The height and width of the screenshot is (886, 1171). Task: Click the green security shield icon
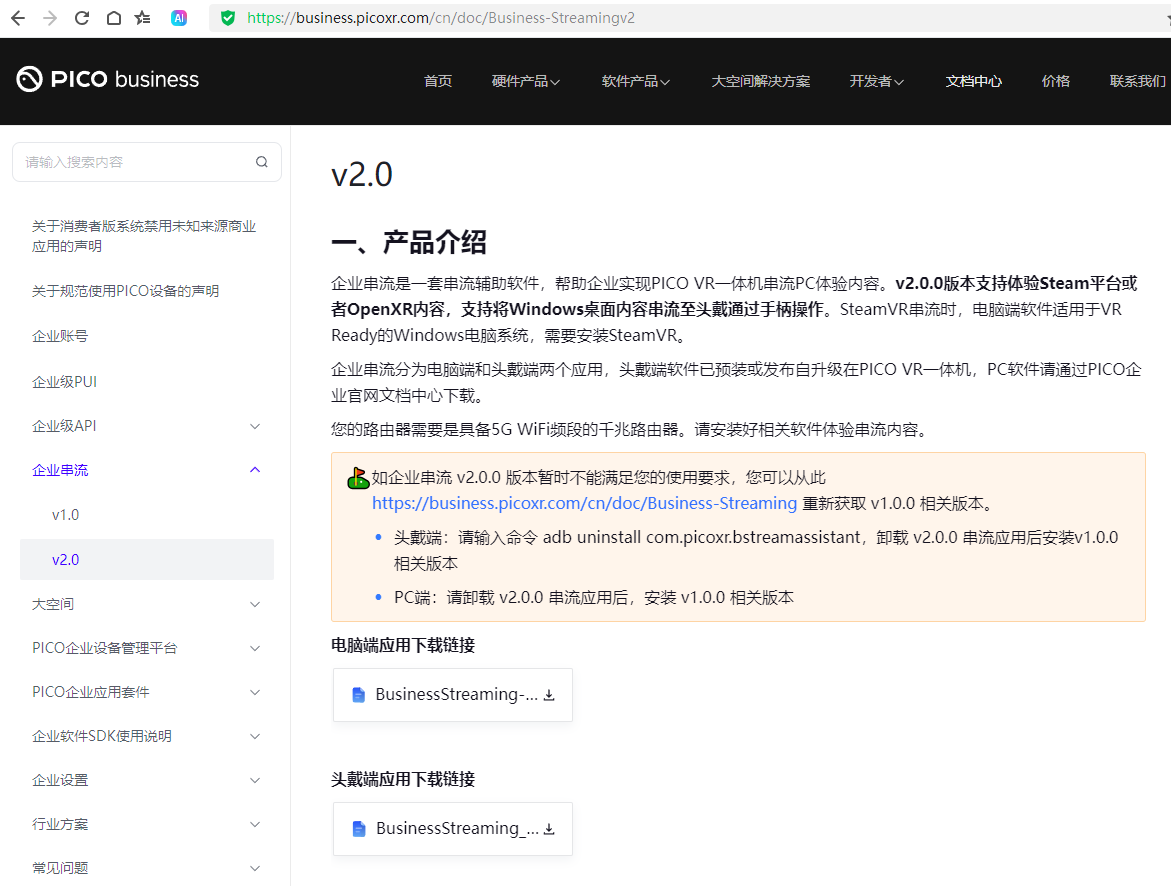pos(228,18)
